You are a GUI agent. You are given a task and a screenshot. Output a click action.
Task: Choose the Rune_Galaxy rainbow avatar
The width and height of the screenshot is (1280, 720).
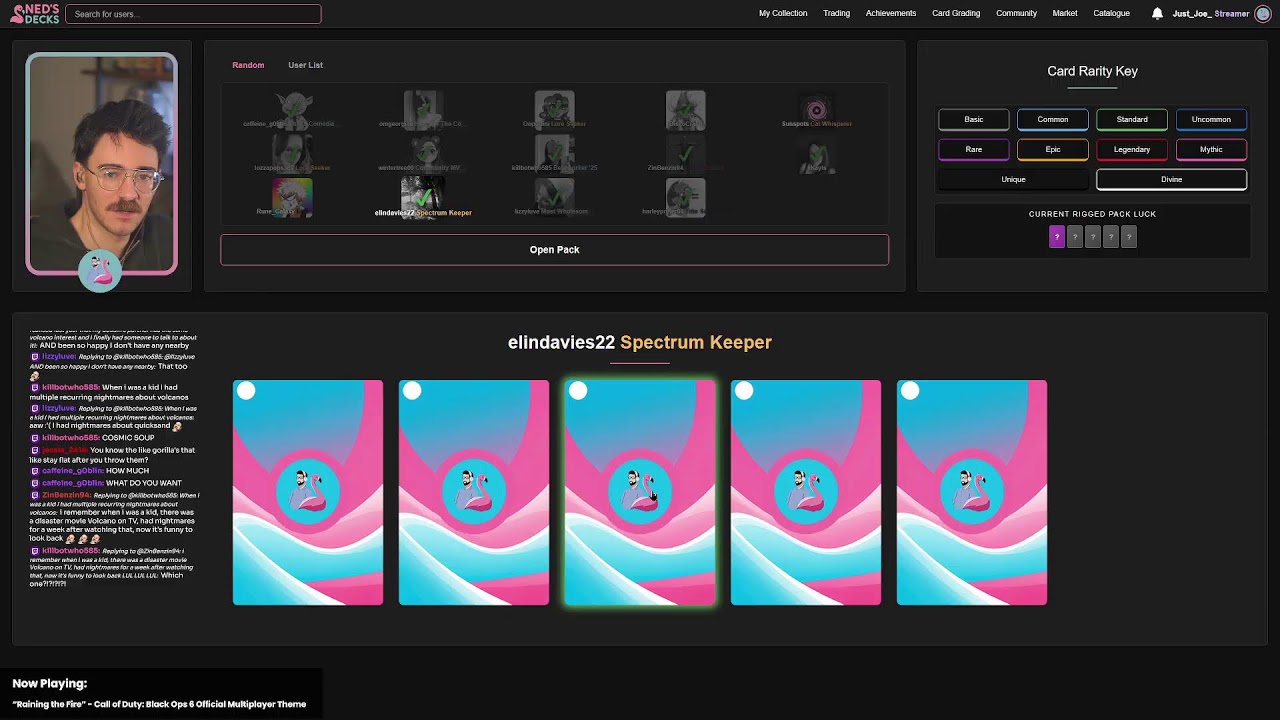click(x=292, y=196)
